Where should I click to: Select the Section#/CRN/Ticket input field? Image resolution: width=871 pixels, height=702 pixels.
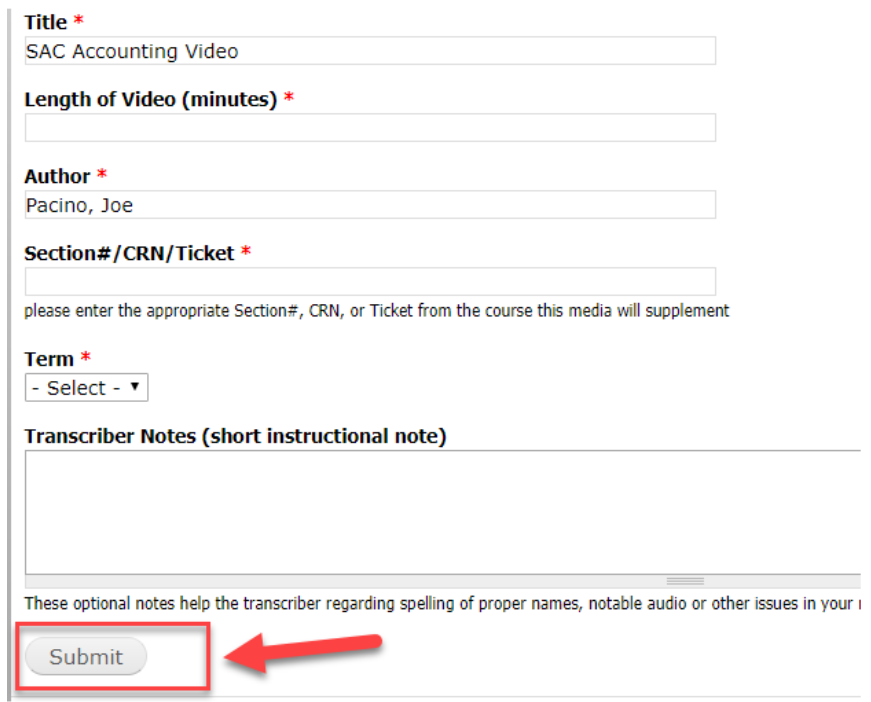[x=370, y=281]
